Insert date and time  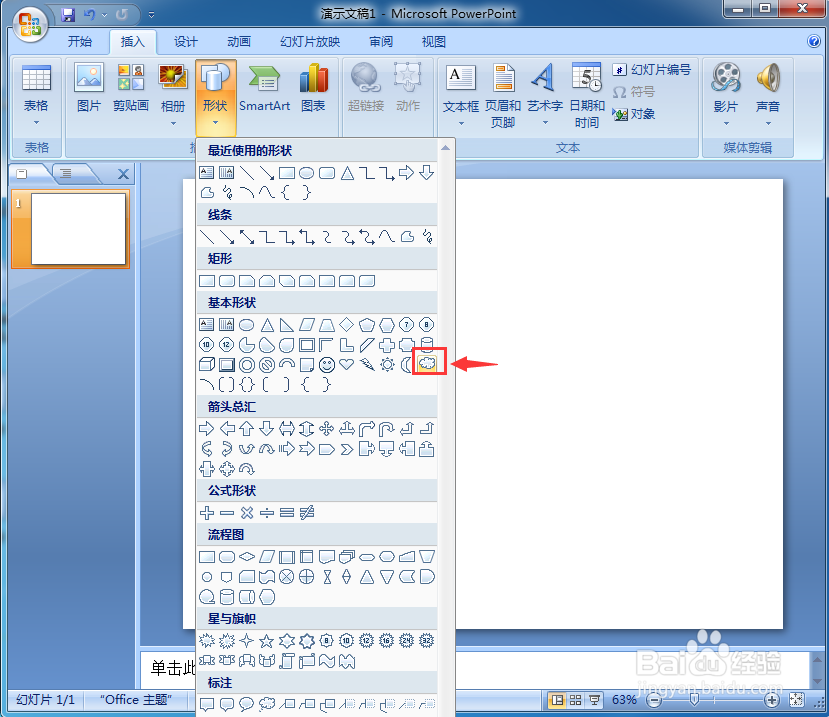coord(587,95)
